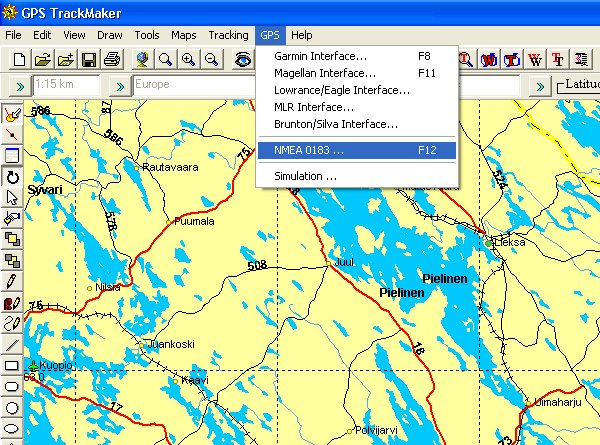Select the arrow selection cursor tool
This screenshot has width=600, height=445.
pyautogui.click(x=12, y=197)
